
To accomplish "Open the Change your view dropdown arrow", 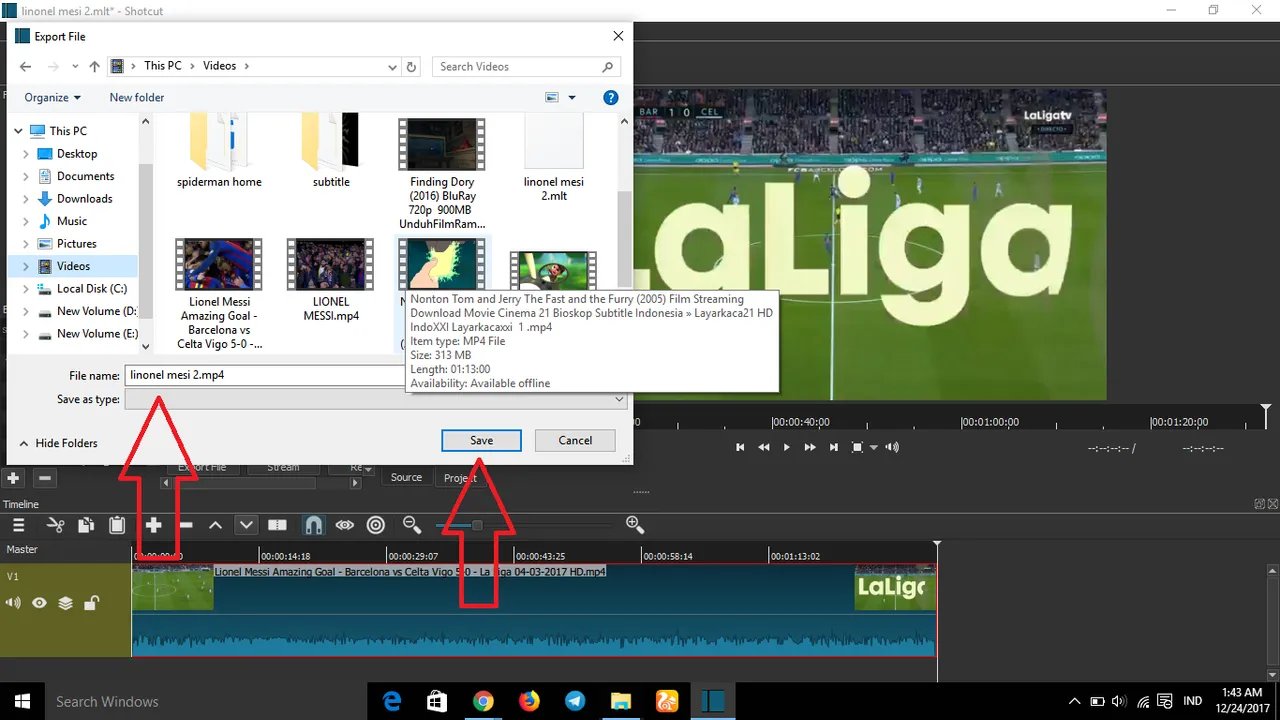I will click(x=572, y=98).
